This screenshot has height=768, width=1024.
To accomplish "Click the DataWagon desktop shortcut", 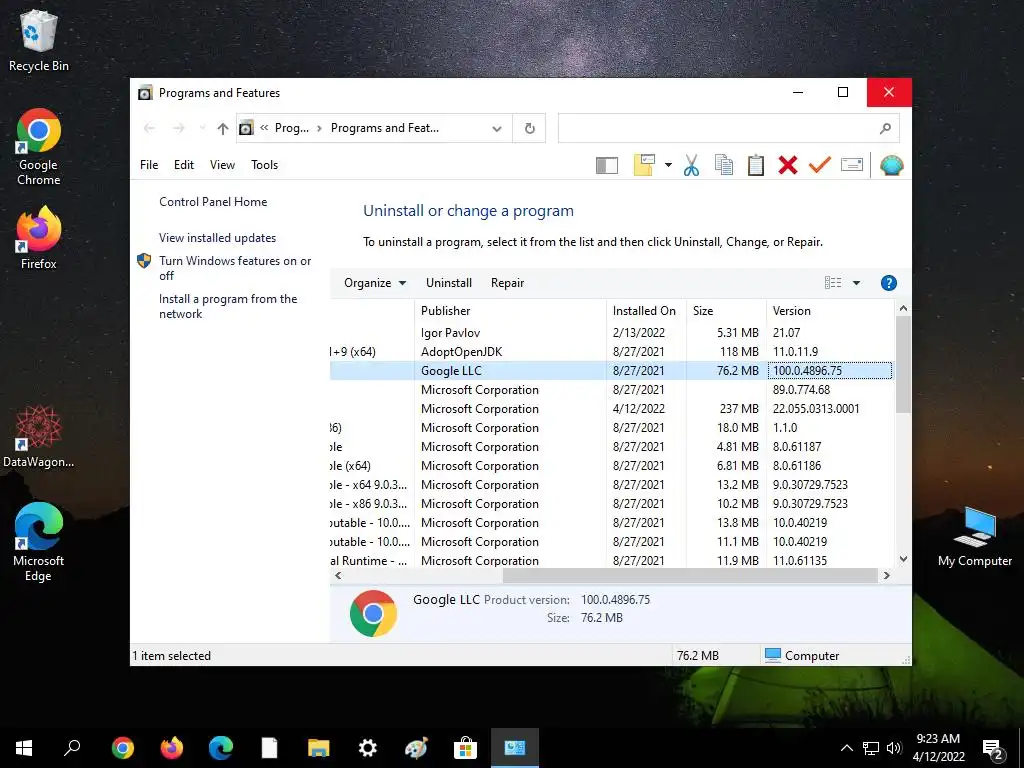I will [x=39, y=436].
